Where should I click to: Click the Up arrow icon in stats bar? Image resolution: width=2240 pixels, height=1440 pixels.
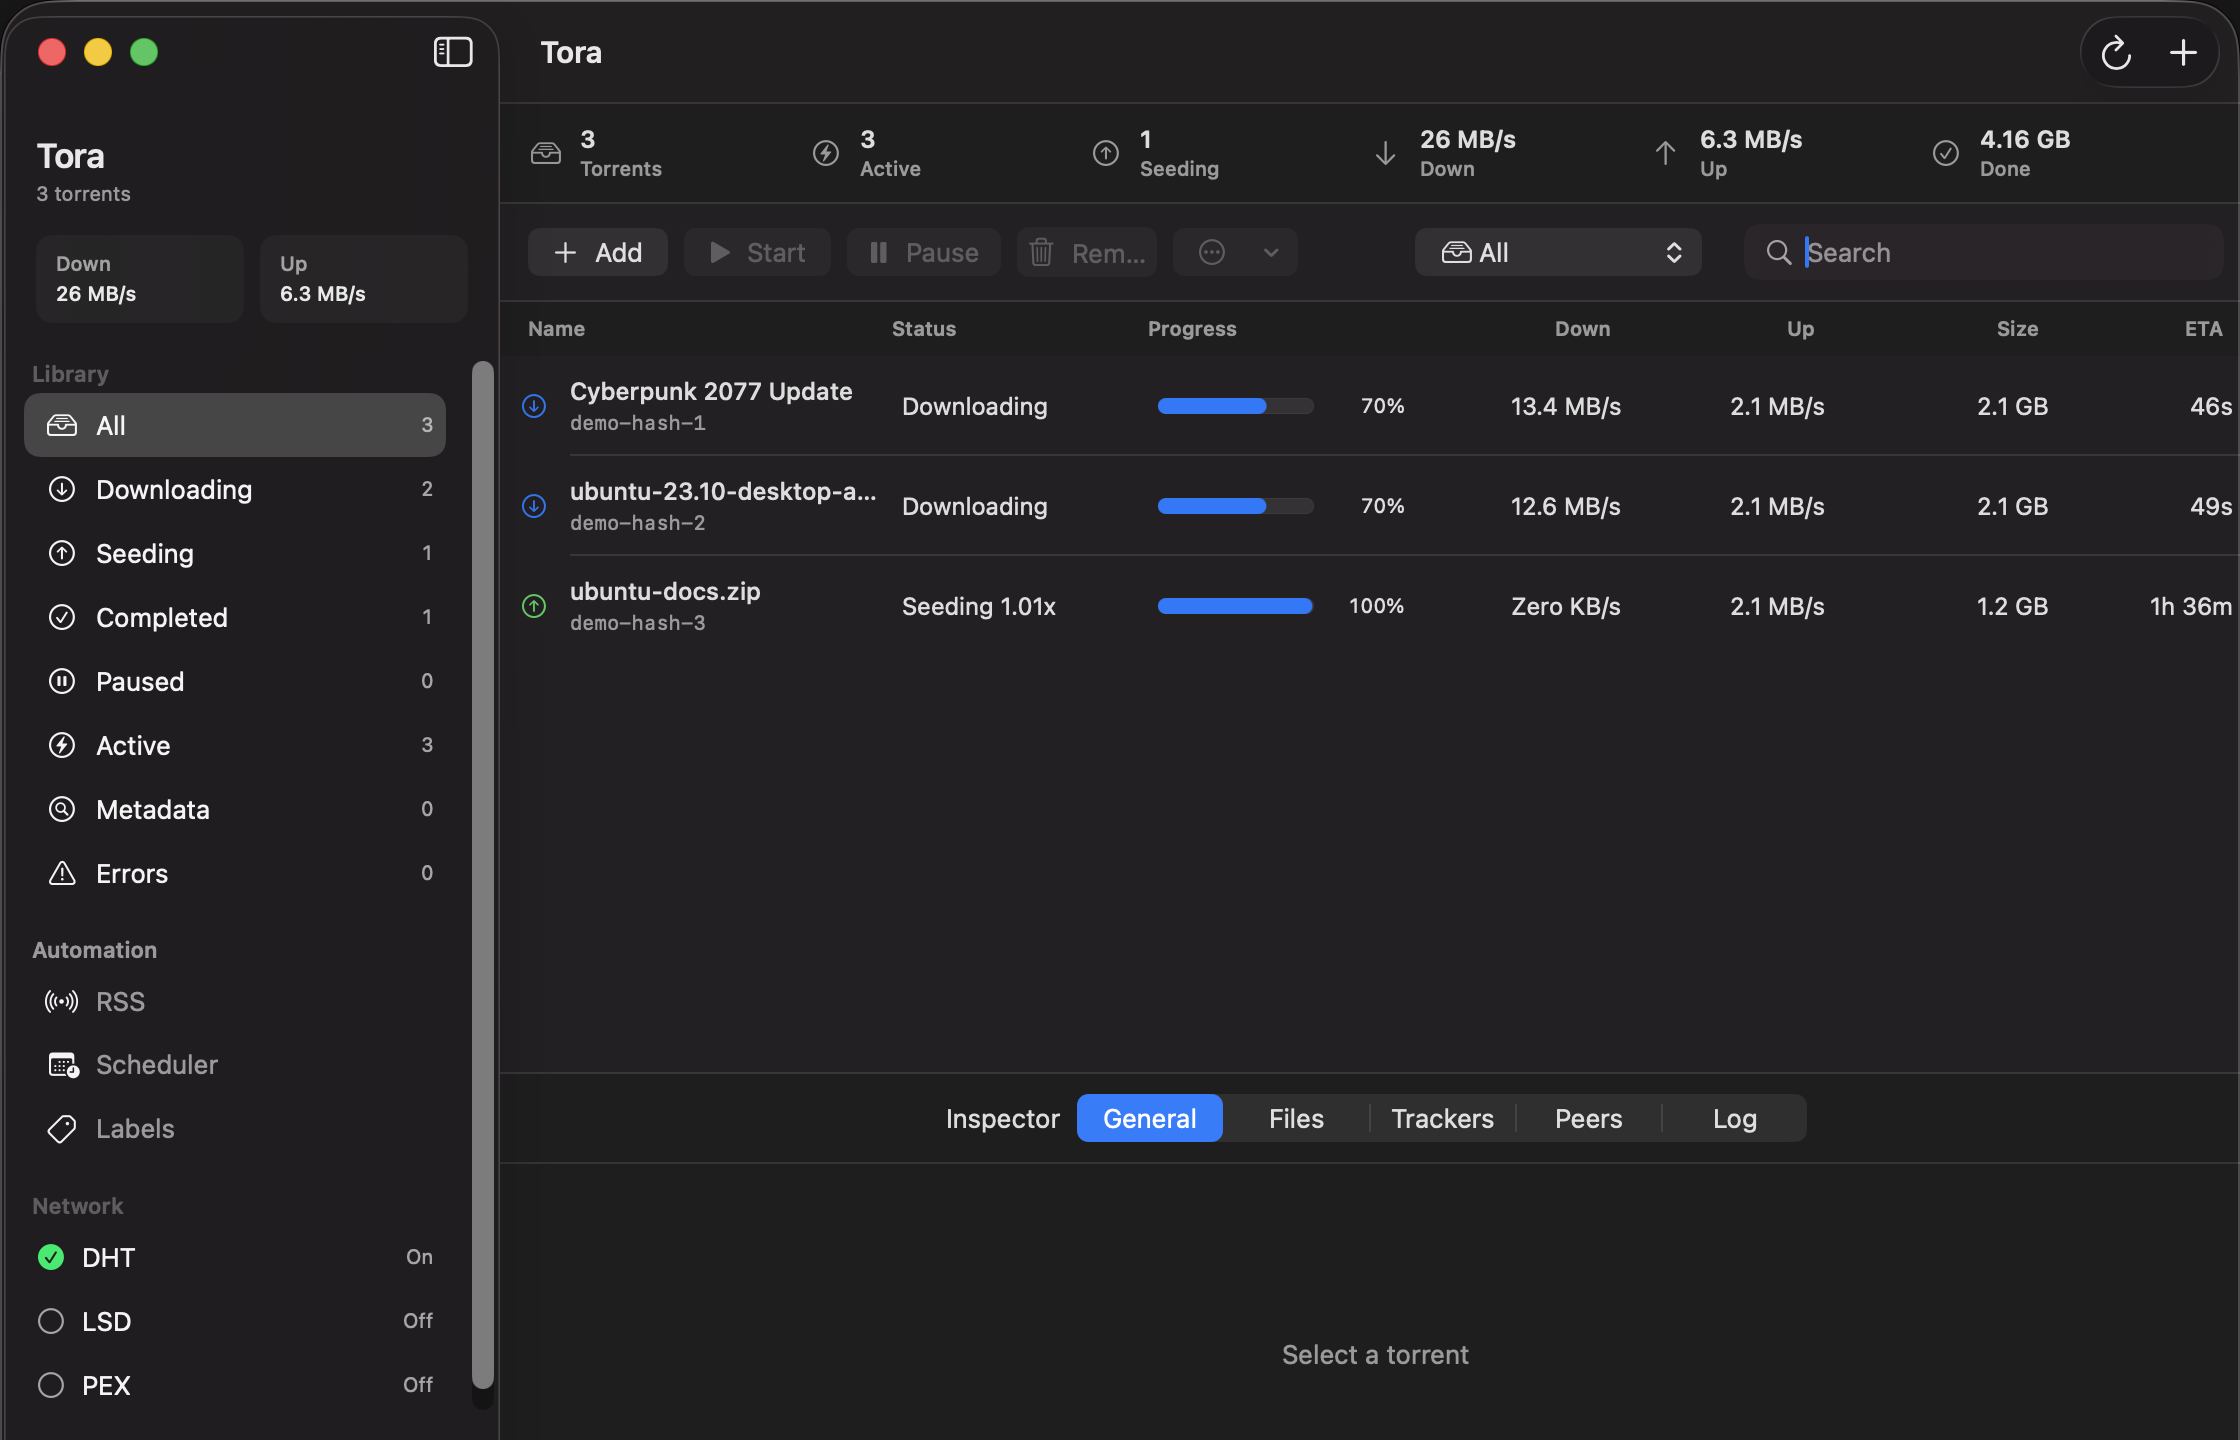coord(1665,153)
